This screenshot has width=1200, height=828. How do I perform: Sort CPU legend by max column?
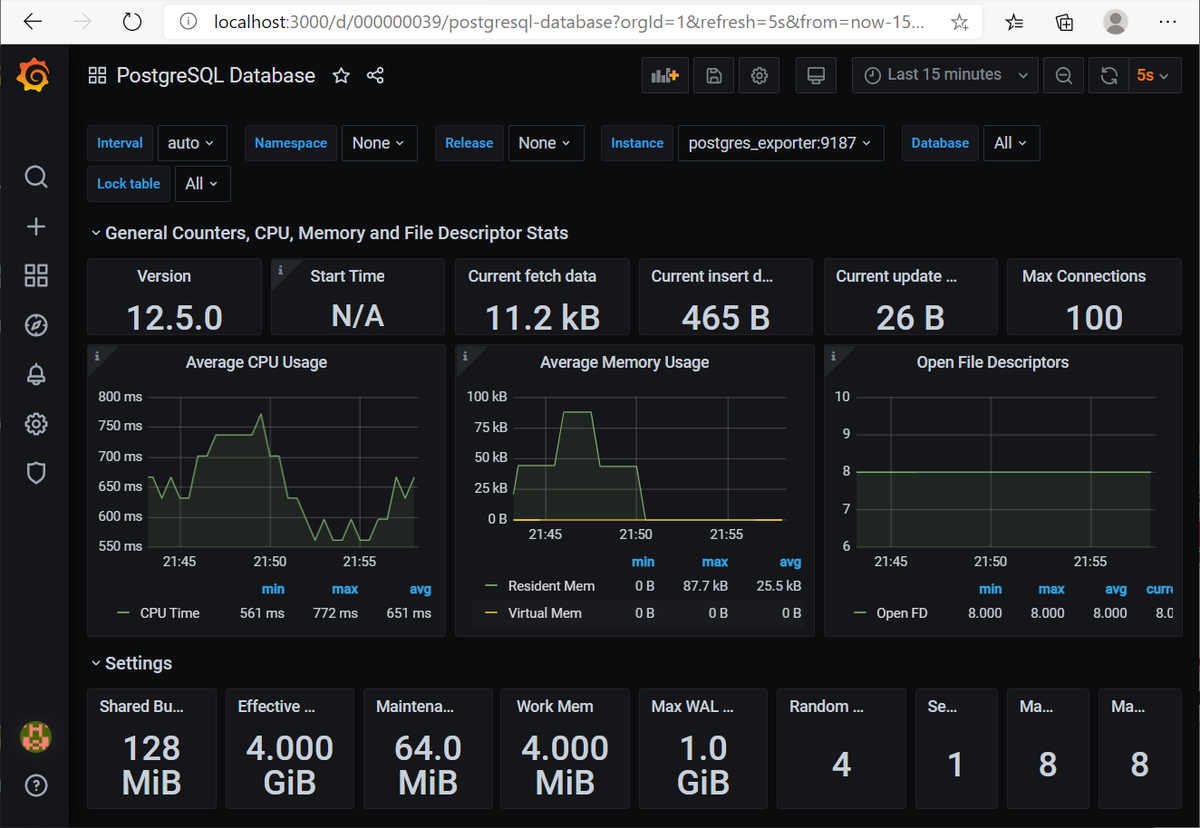pyautogui.click(x=345, y=589)
